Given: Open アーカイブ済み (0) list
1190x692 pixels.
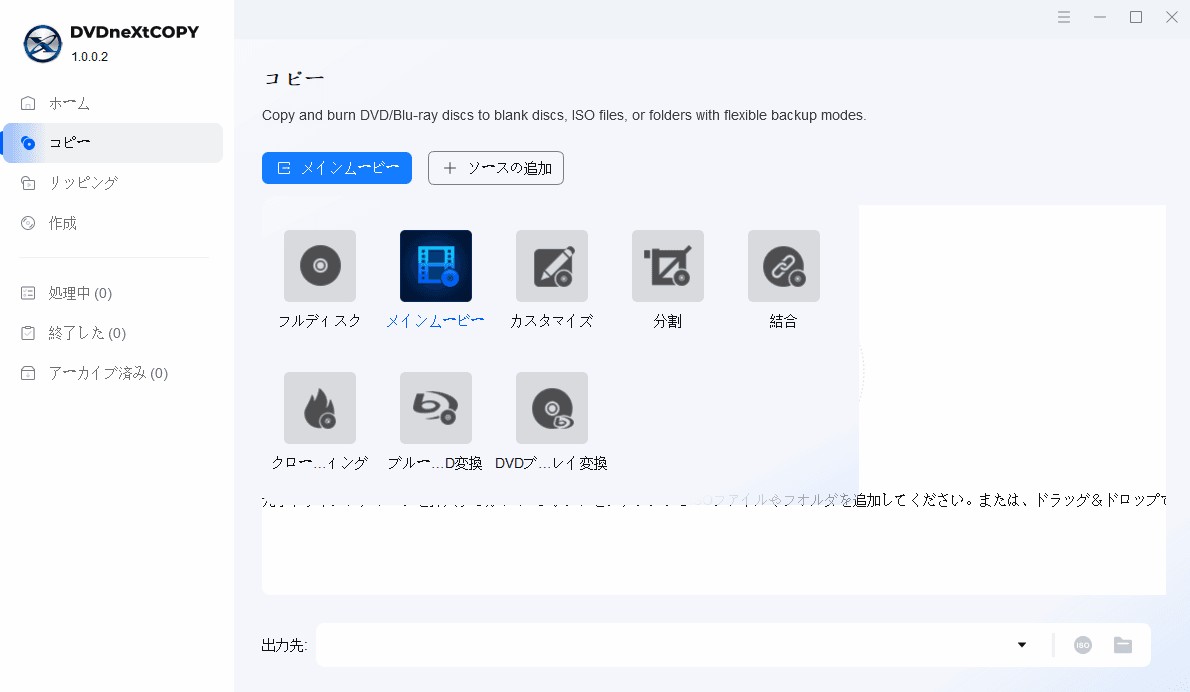Looking at the screenshot, I should 113,373.
